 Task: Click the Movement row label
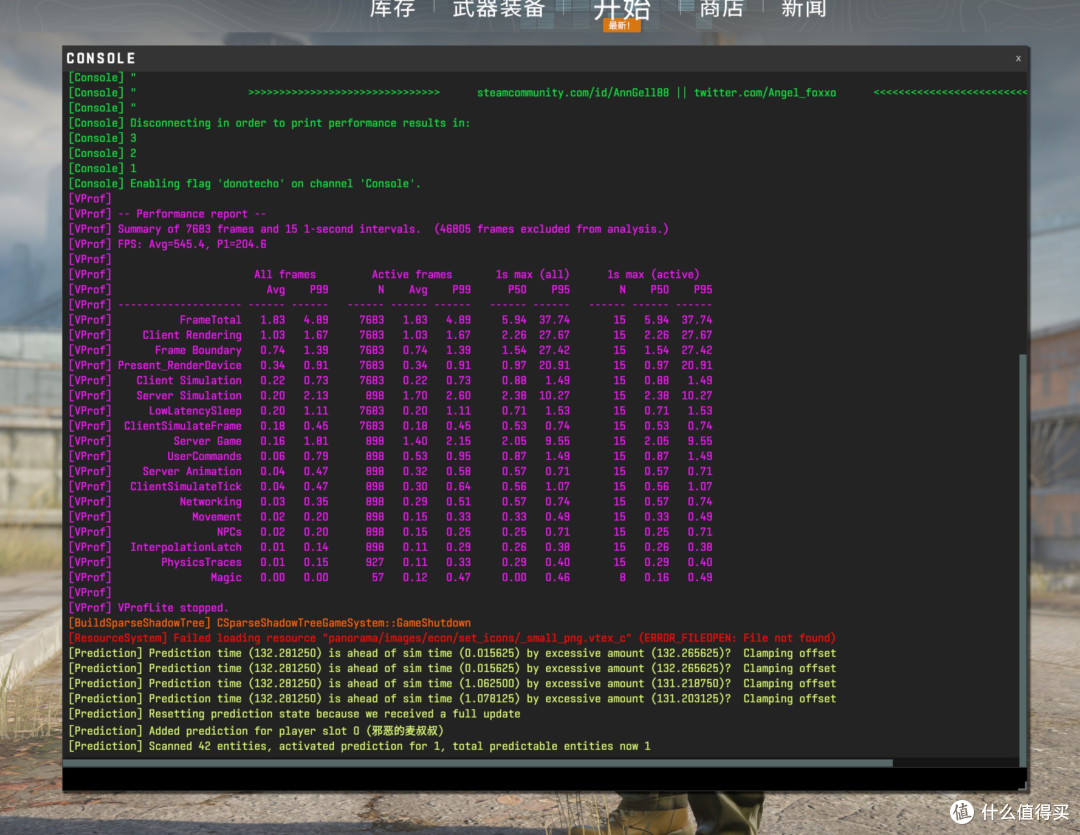pyautogui.click(x=217, y=517)
